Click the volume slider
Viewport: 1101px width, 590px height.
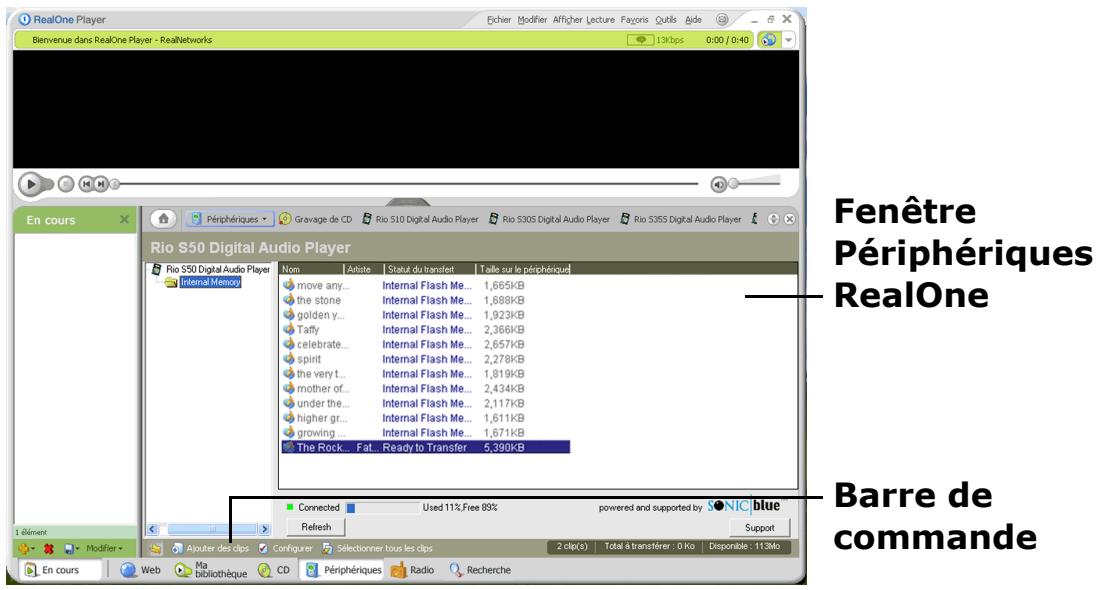760,184
